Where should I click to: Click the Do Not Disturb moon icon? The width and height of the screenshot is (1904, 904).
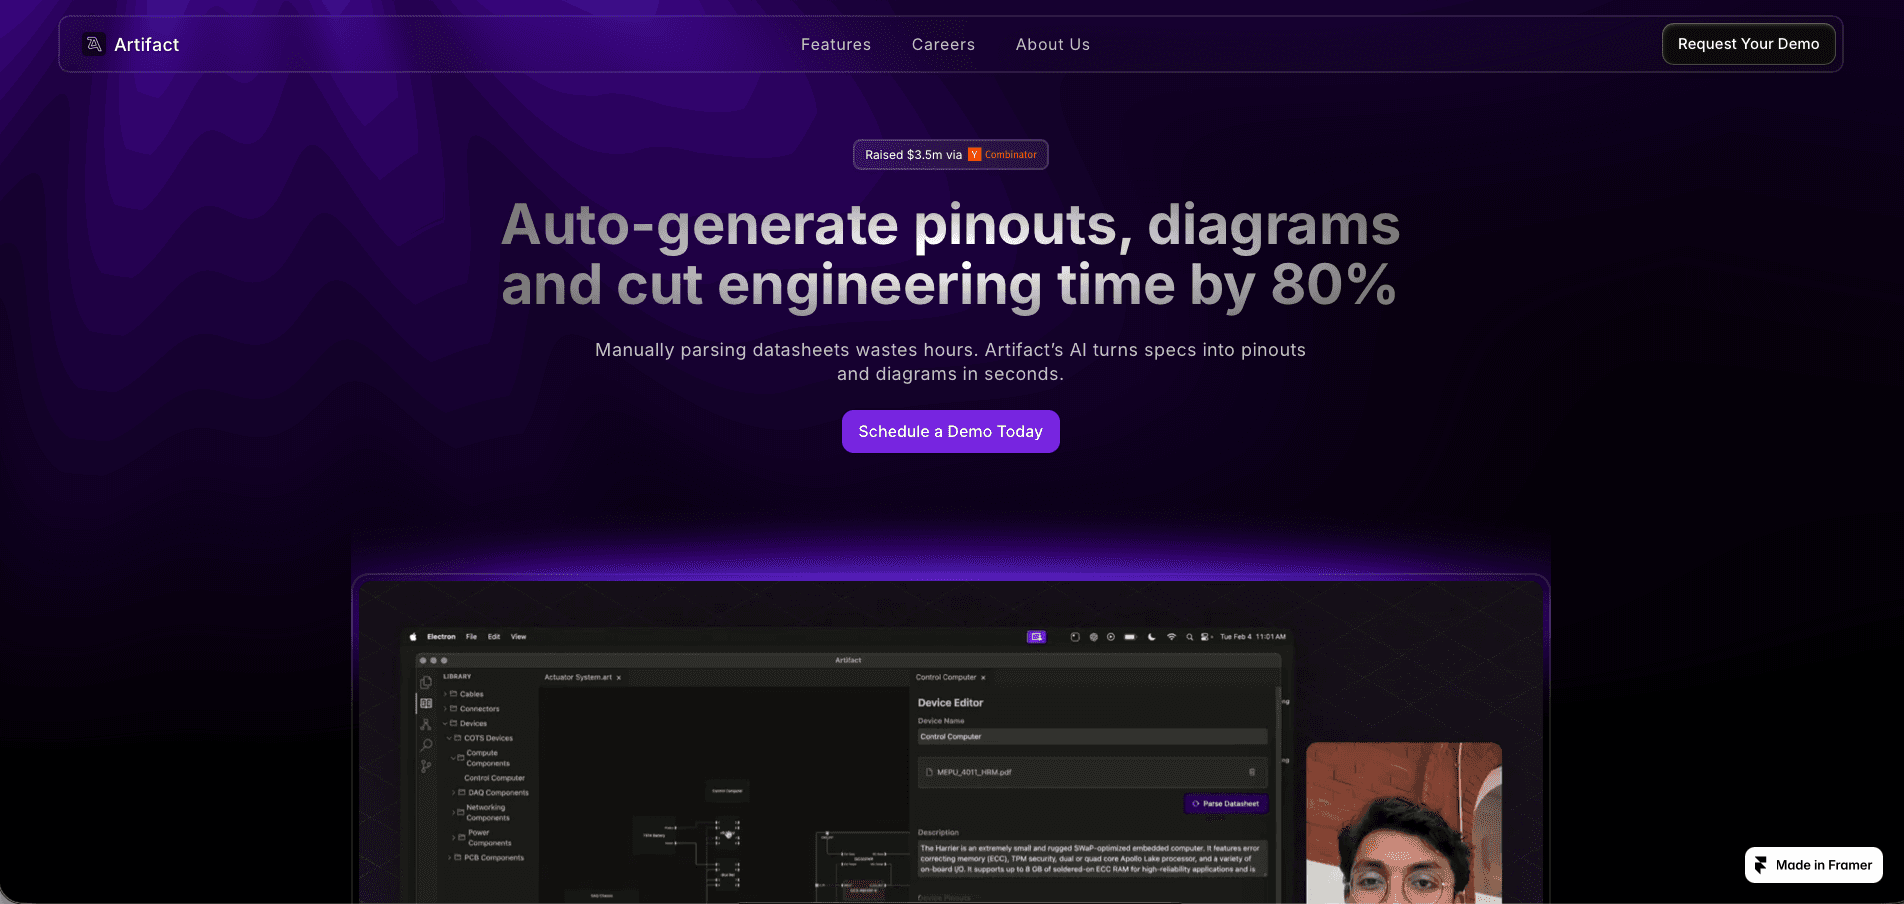pos(1152,637)
